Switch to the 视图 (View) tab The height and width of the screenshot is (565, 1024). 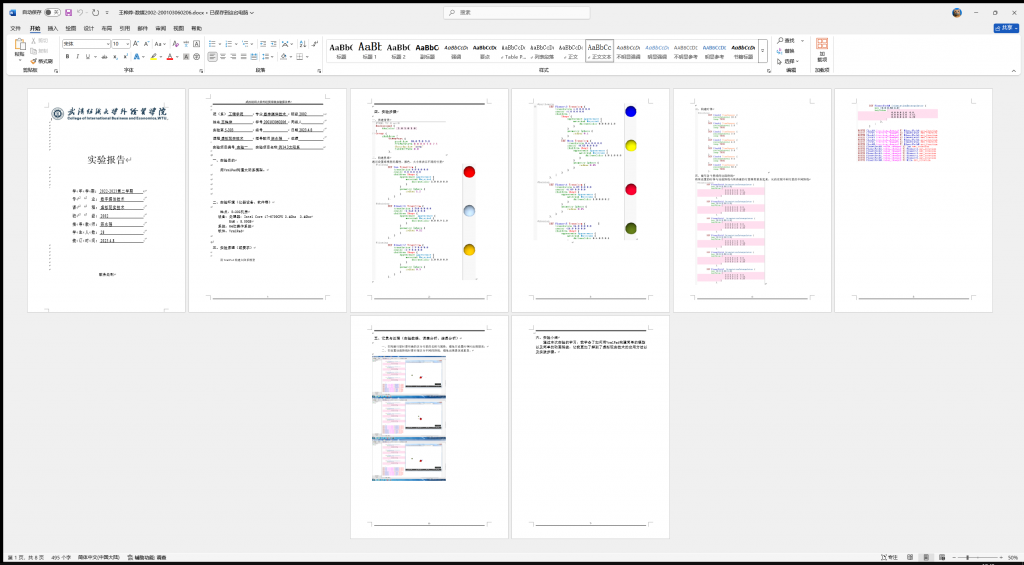pos(178,29)
